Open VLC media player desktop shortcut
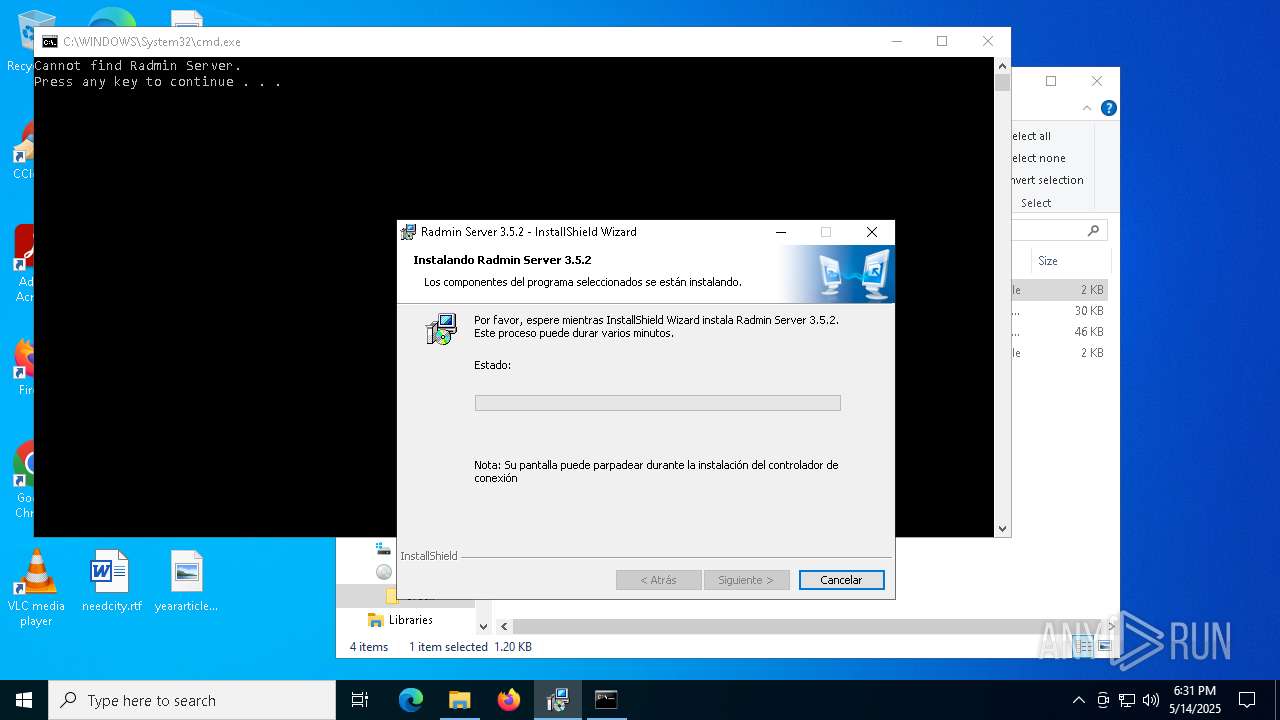The height and width of the screenshot is (720, 1280). click(x=36, y=588)
